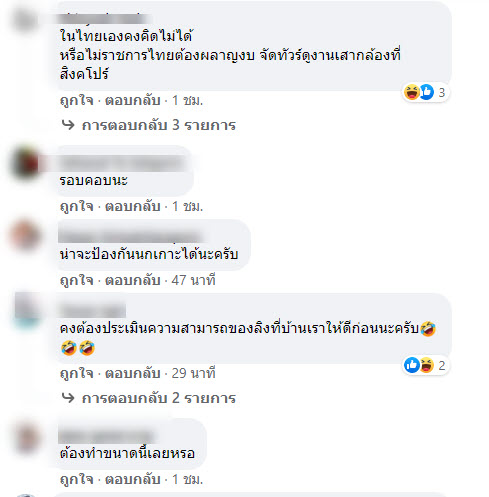
Task: Like the monkey comment via ถูกใจ
Action: click(x=77, y=373)
